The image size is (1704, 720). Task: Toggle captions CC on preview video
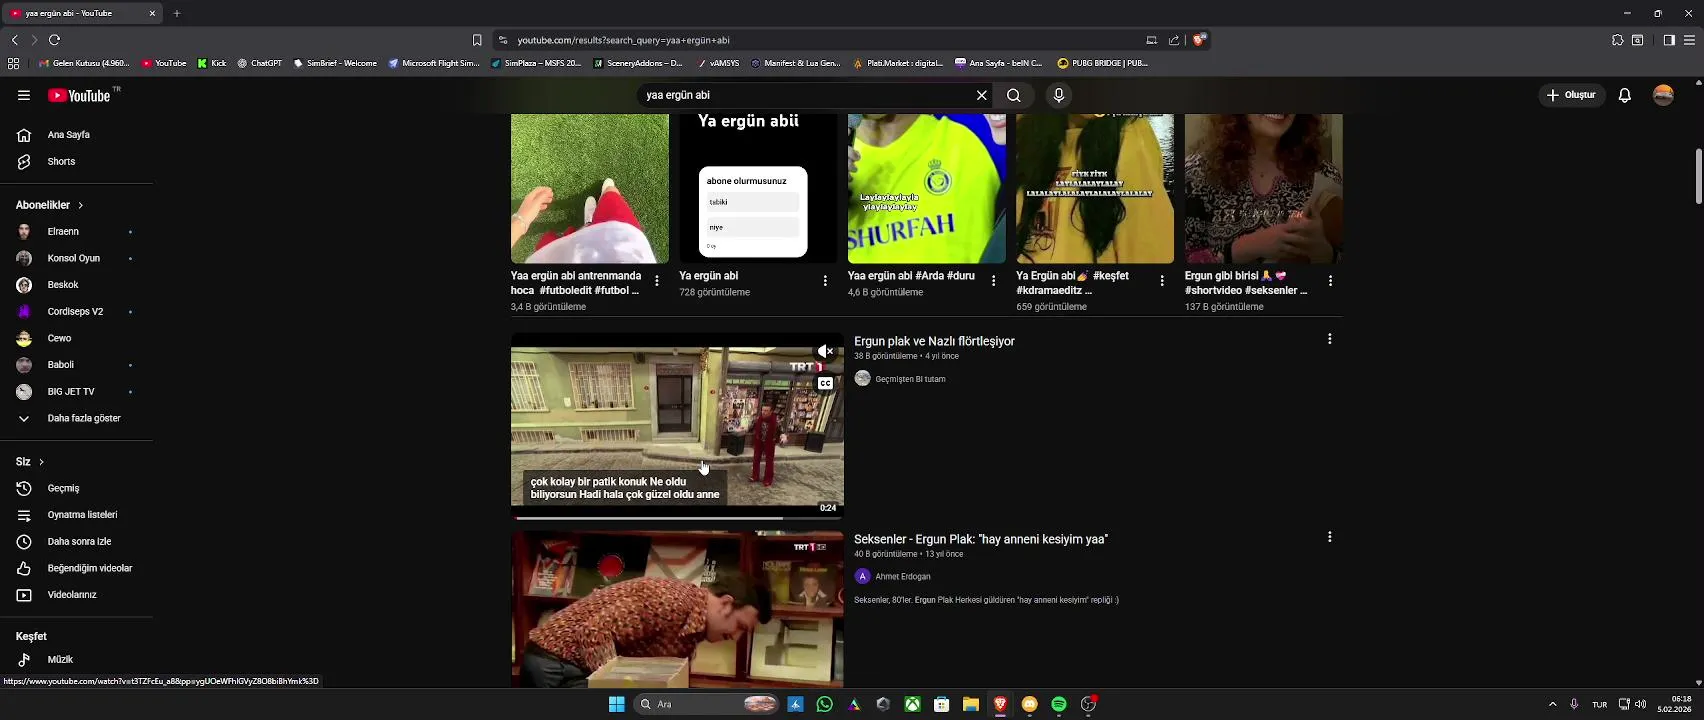coord(825,384)
